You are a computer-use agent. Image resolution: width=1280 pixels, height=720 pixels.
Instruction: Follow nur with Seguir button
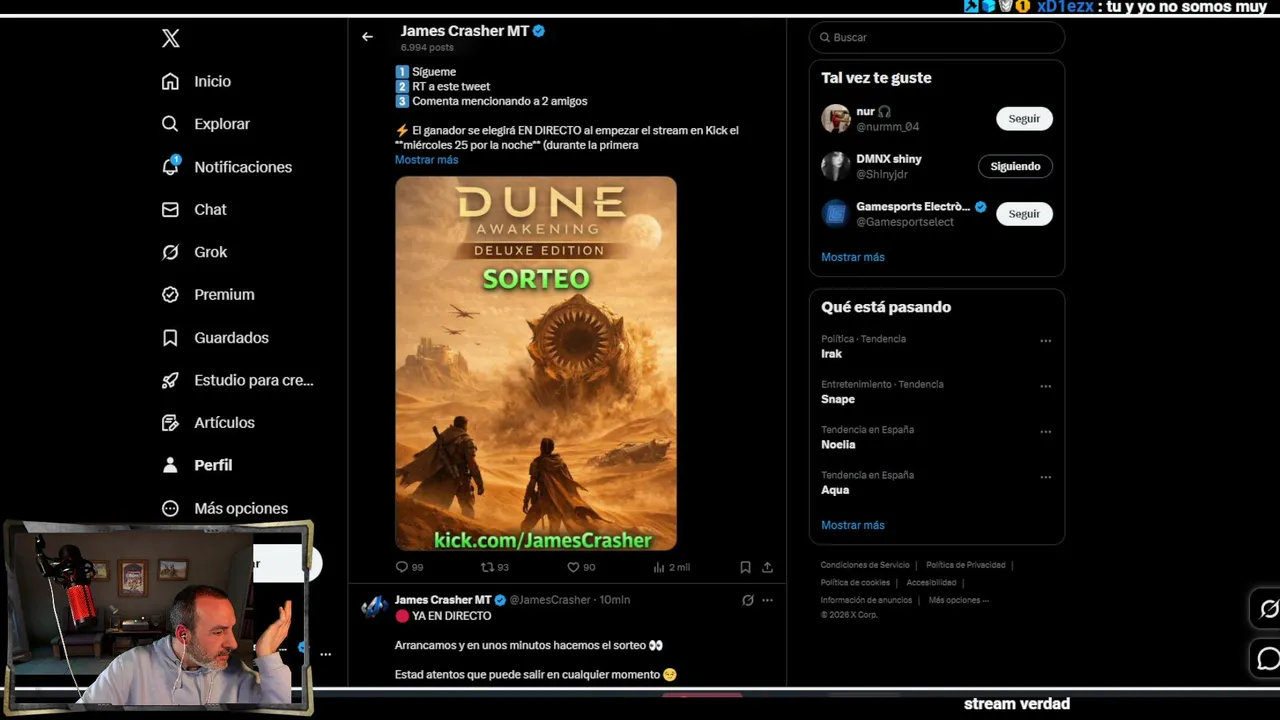pyautogui.click(x=1024, y=118)
